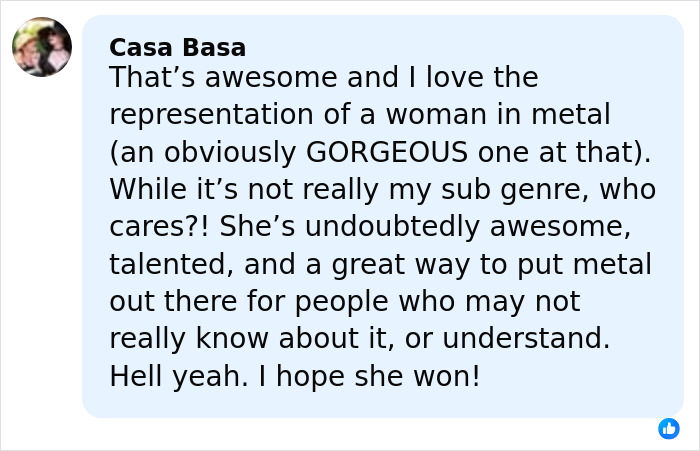
Task: Click "That's awesome" at the comment start
Action: pyautogui.click(x=195, y=77)
